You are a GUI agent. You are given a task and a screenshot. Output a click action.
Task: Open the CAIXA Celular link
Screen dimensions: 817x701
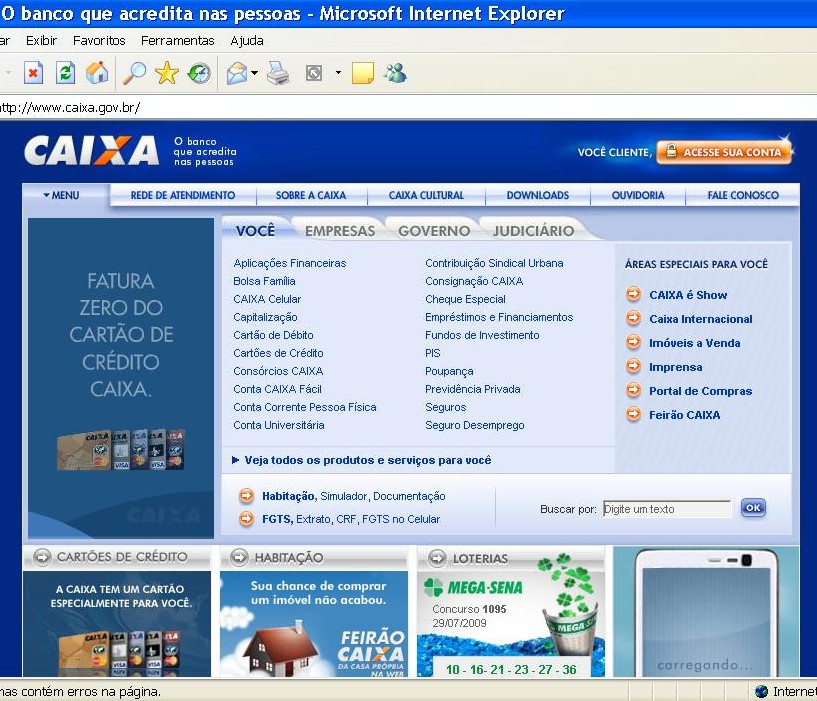click(x=267, y=299)
